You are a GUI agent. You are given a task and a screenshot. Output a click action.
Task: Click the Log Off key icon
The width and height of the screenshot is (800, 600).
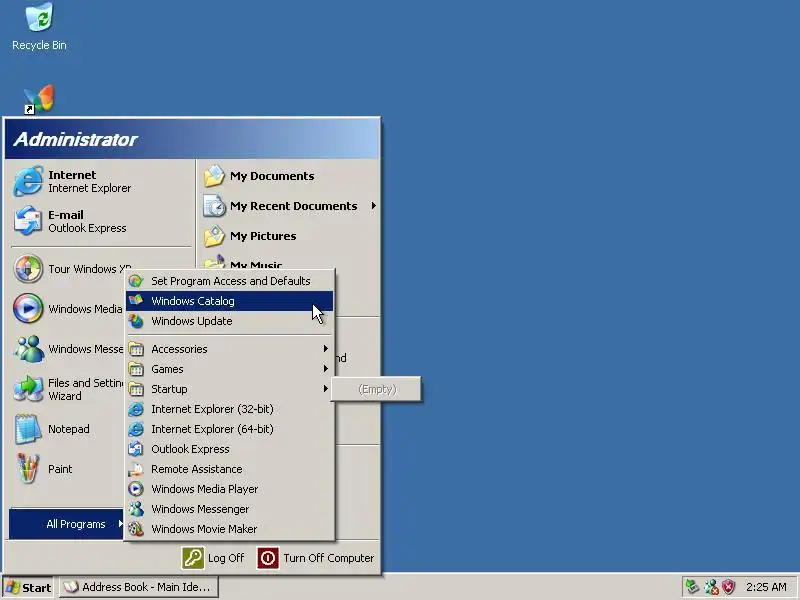(x=193, y=558)
